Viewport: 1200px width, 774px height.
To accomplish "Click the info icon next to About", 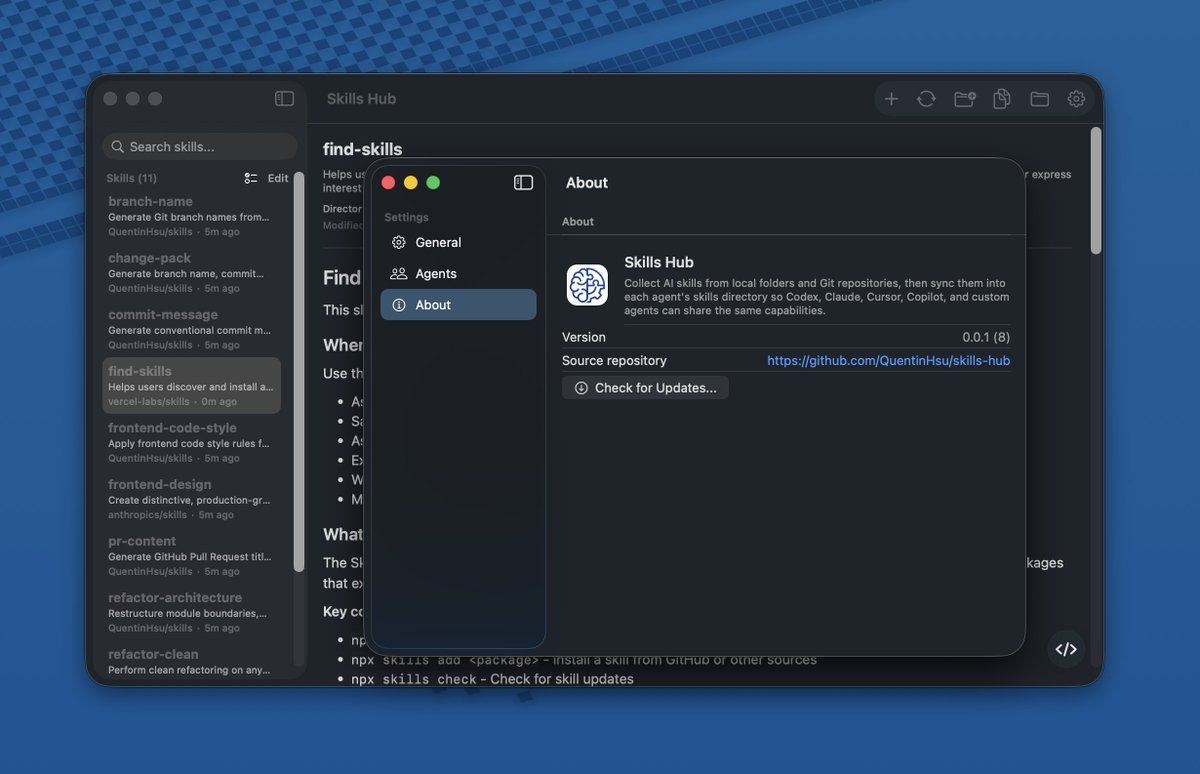I will pos(399,305).
